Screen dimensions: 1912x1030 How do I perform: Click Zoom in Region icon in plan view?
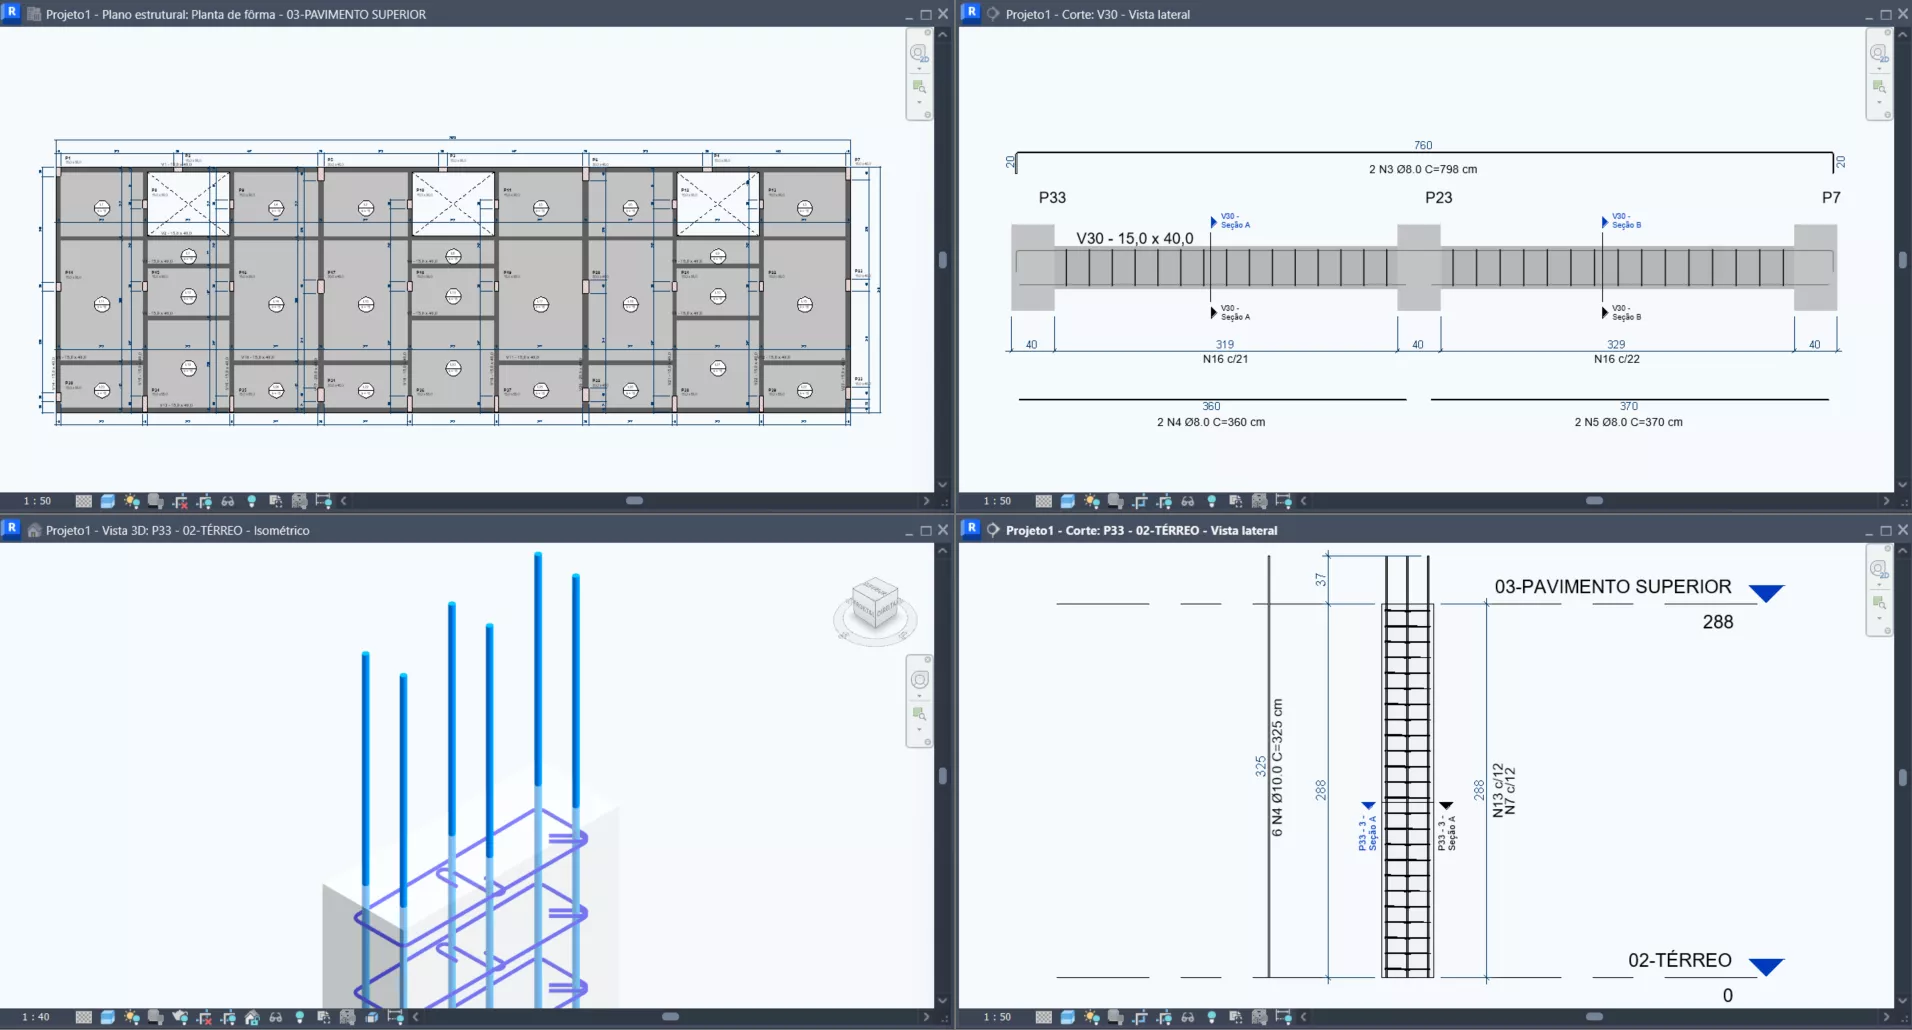(919, 87)
